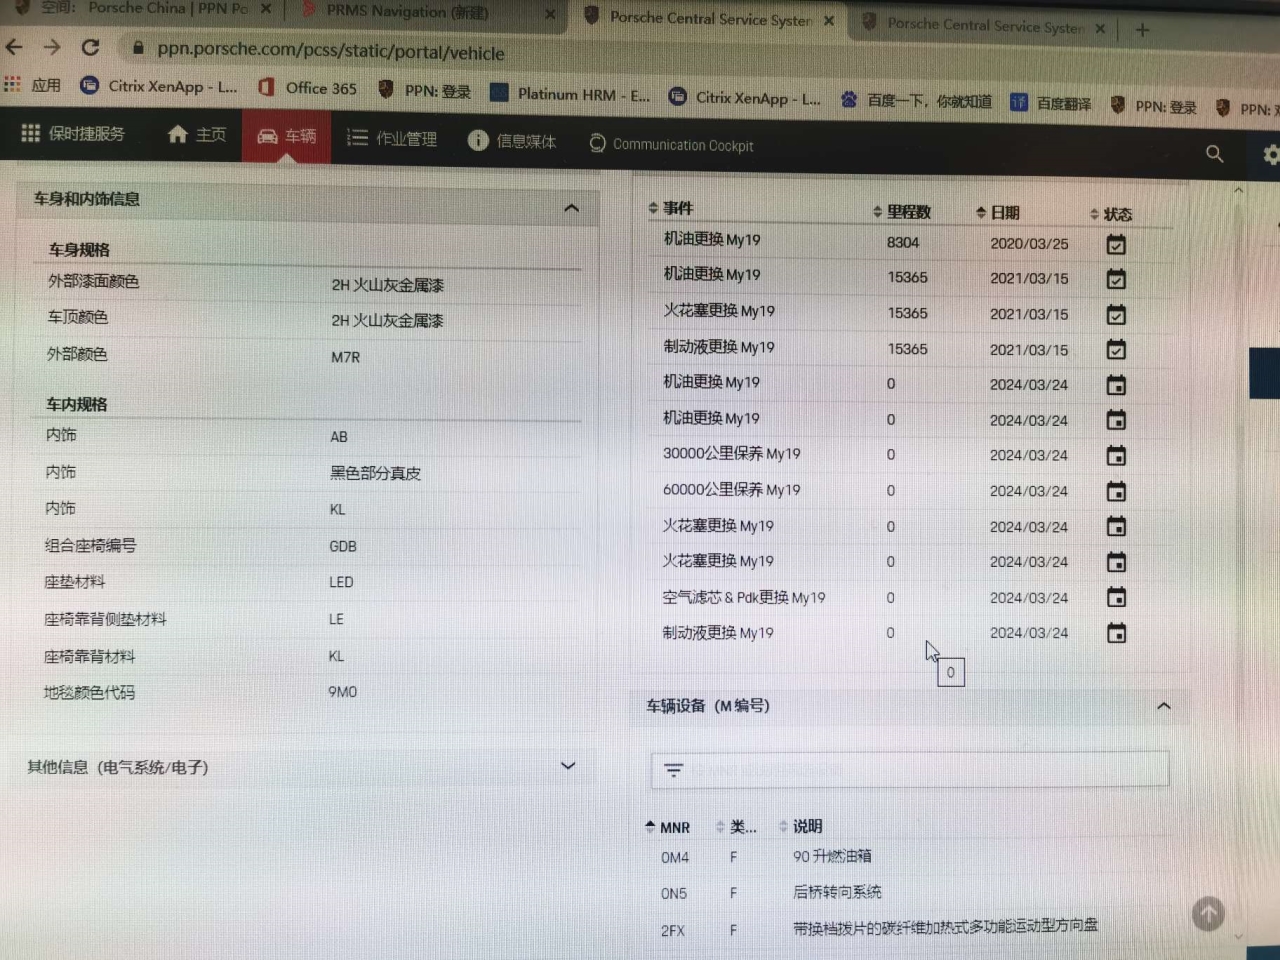Sort equipment list by MNR column
1280x960 pixels.
click(x=668, y=827)
